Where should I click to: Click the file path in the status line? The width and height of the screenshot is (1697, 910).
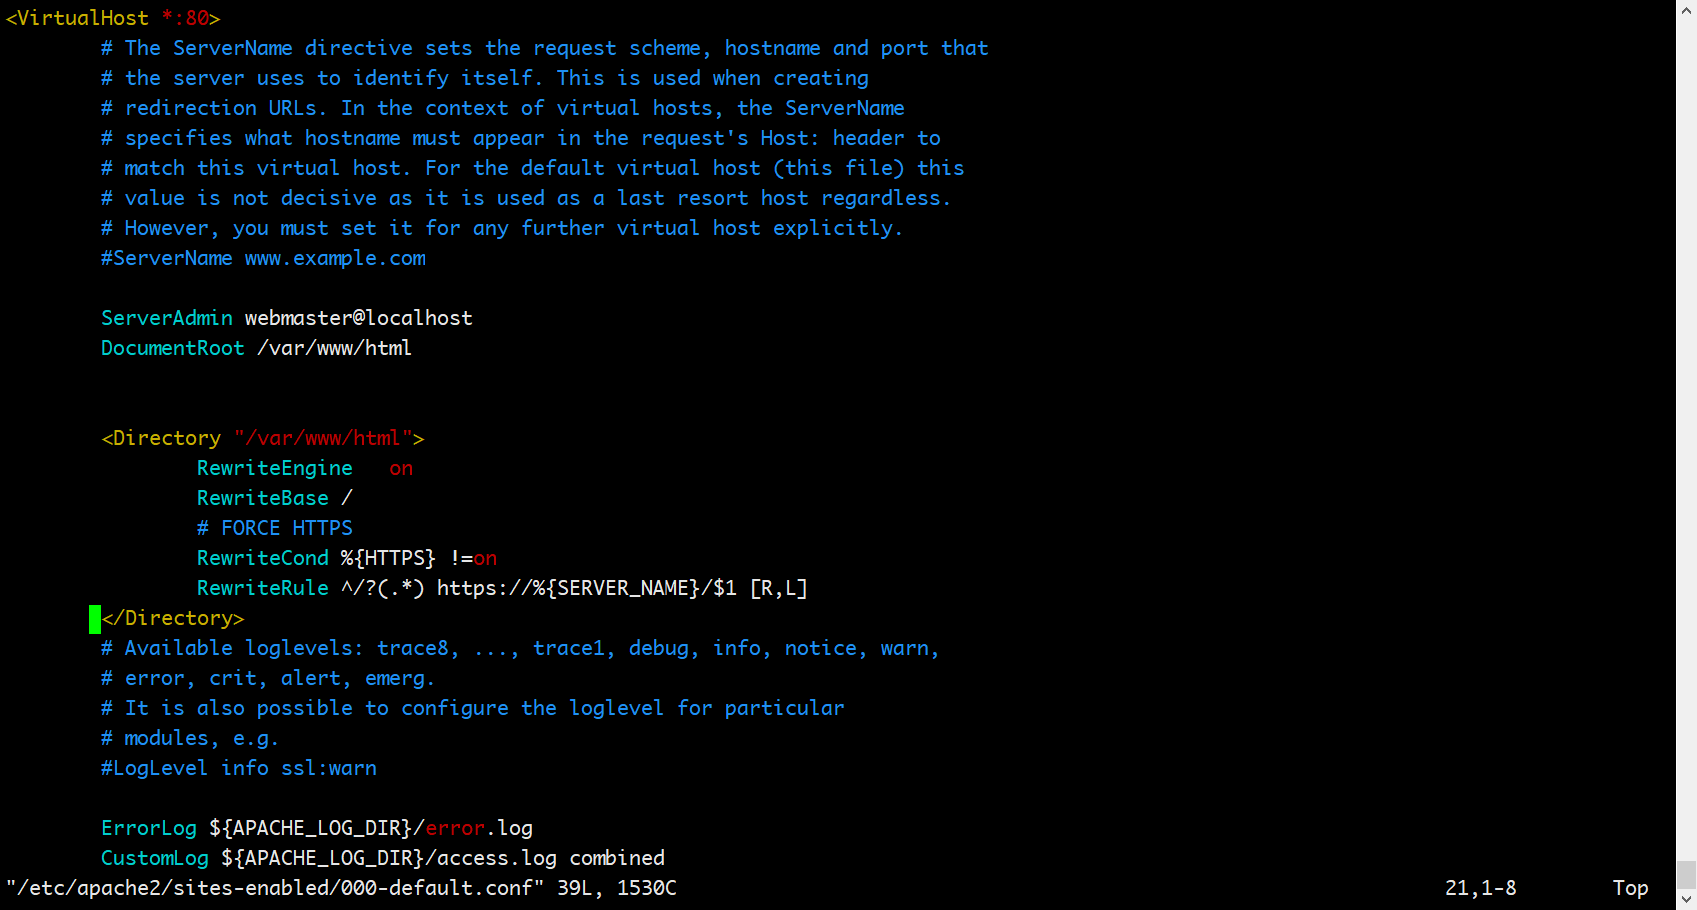click(274, 888)
